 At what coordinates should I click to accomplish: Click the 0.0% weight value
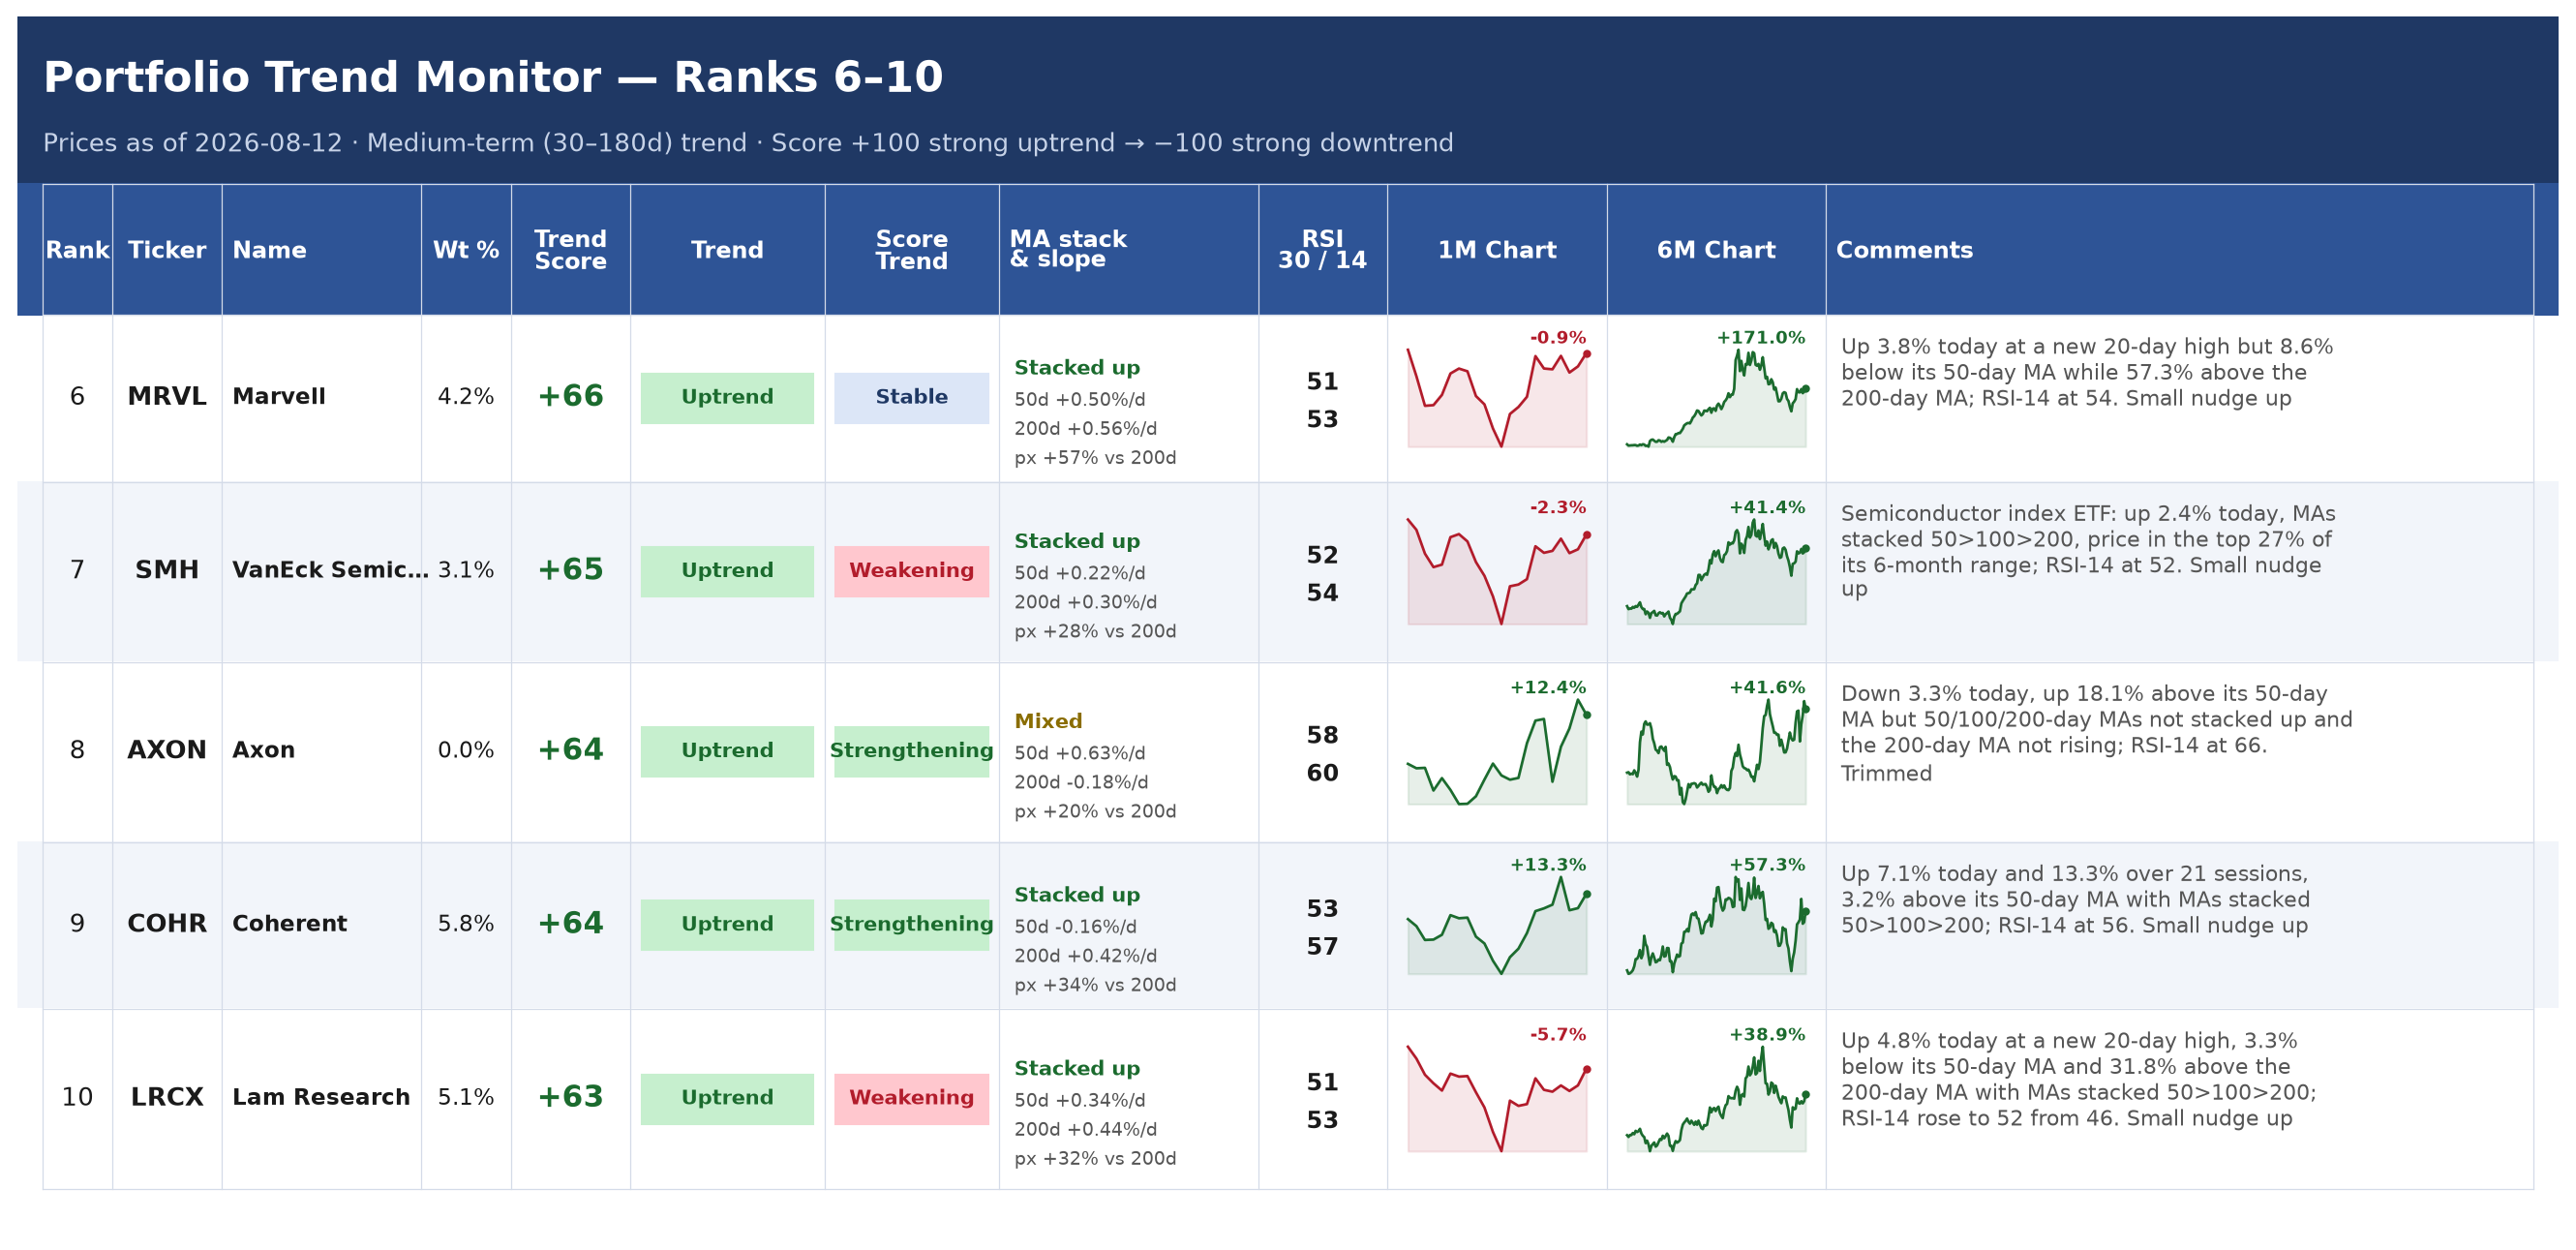(466, 750)
